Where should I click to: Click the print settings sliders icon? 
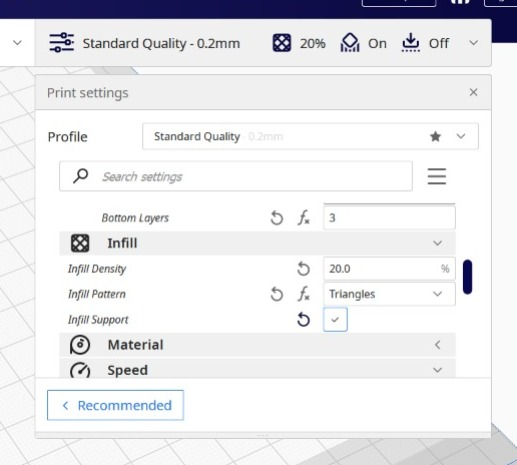[61, 43]
